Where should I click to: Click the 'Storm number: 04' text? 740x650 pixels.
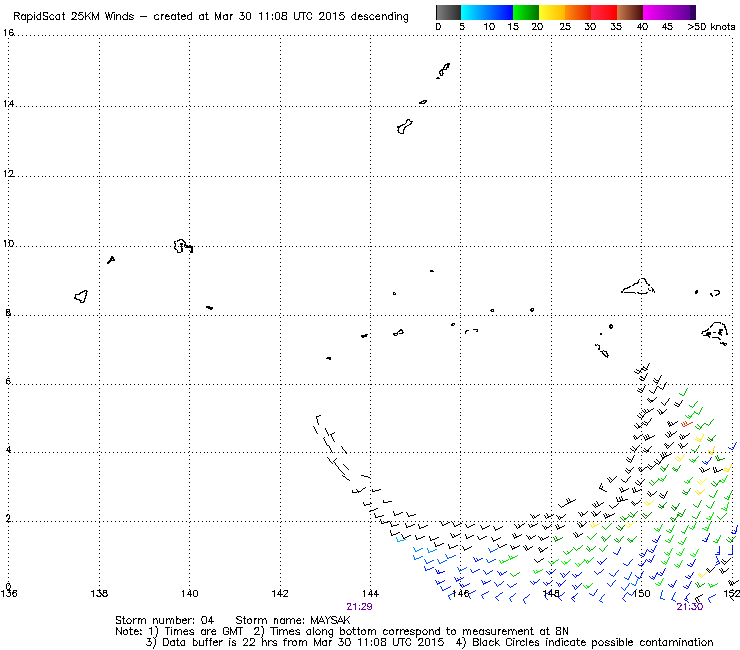pyautogui.click(x=164, y=620)
